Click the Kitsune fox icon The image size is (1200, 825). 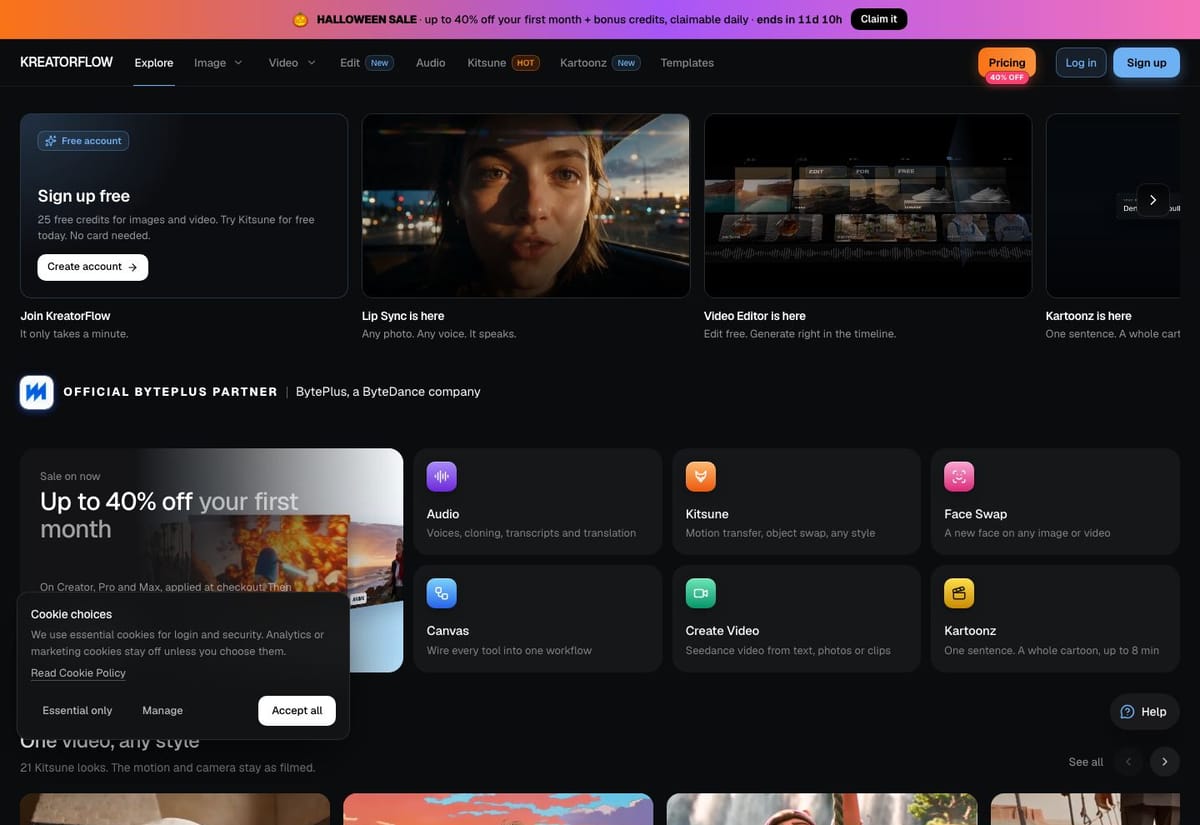tap(701, 477)
